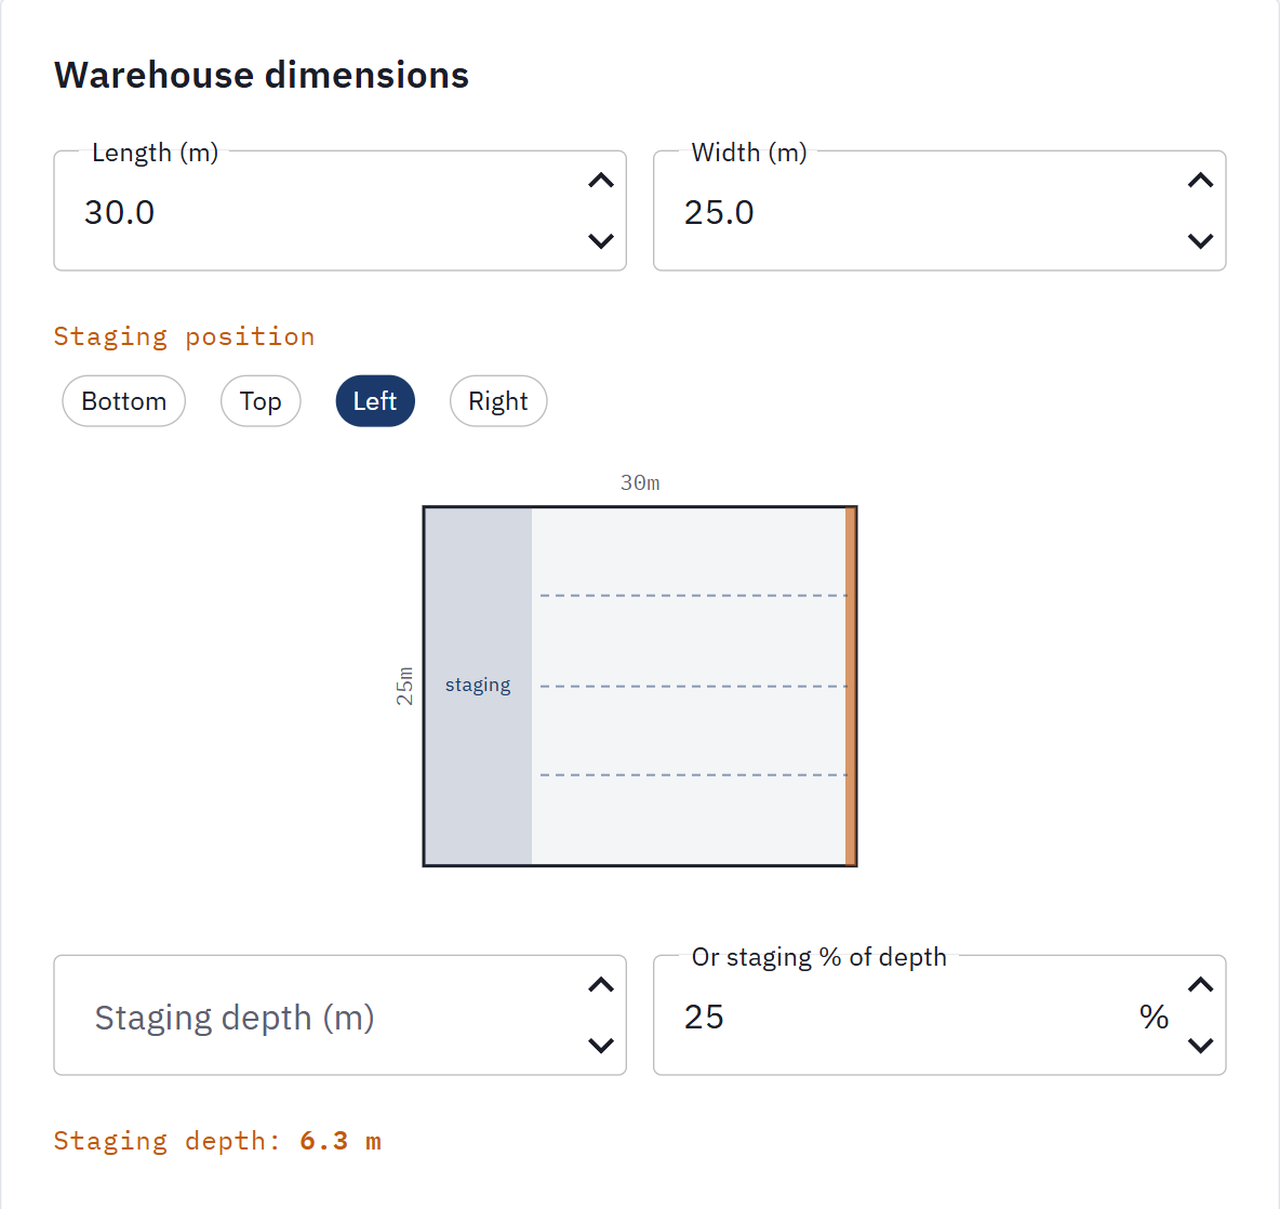1280x1209 pixels.
Task: Click the down arrow on Staging depth field
Action: point(601,1046)
